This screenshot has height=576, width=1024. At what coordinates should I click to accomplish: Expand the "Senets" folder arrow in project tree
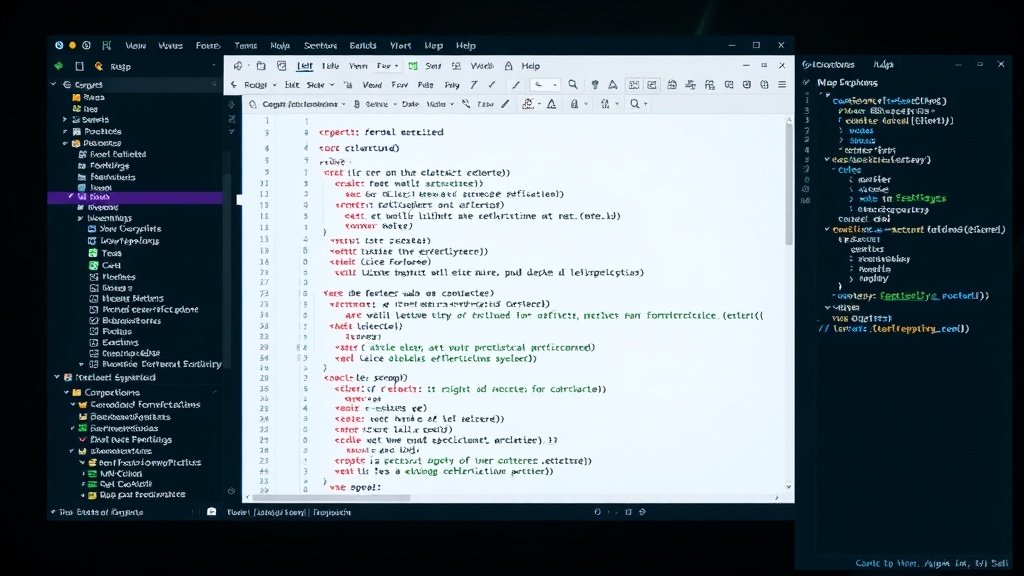click(x=65, y=120)
